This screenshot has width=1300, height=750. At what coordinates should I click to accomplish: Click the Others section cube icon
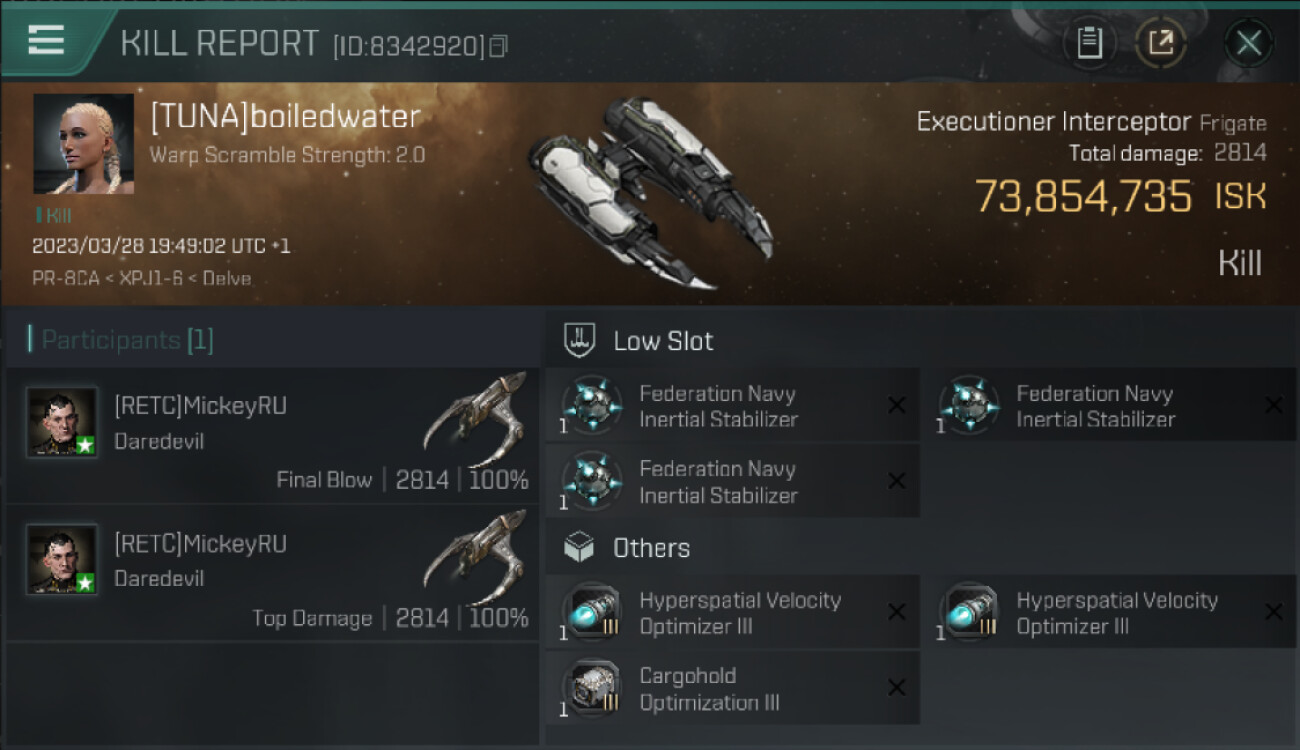tap(580, 548)
